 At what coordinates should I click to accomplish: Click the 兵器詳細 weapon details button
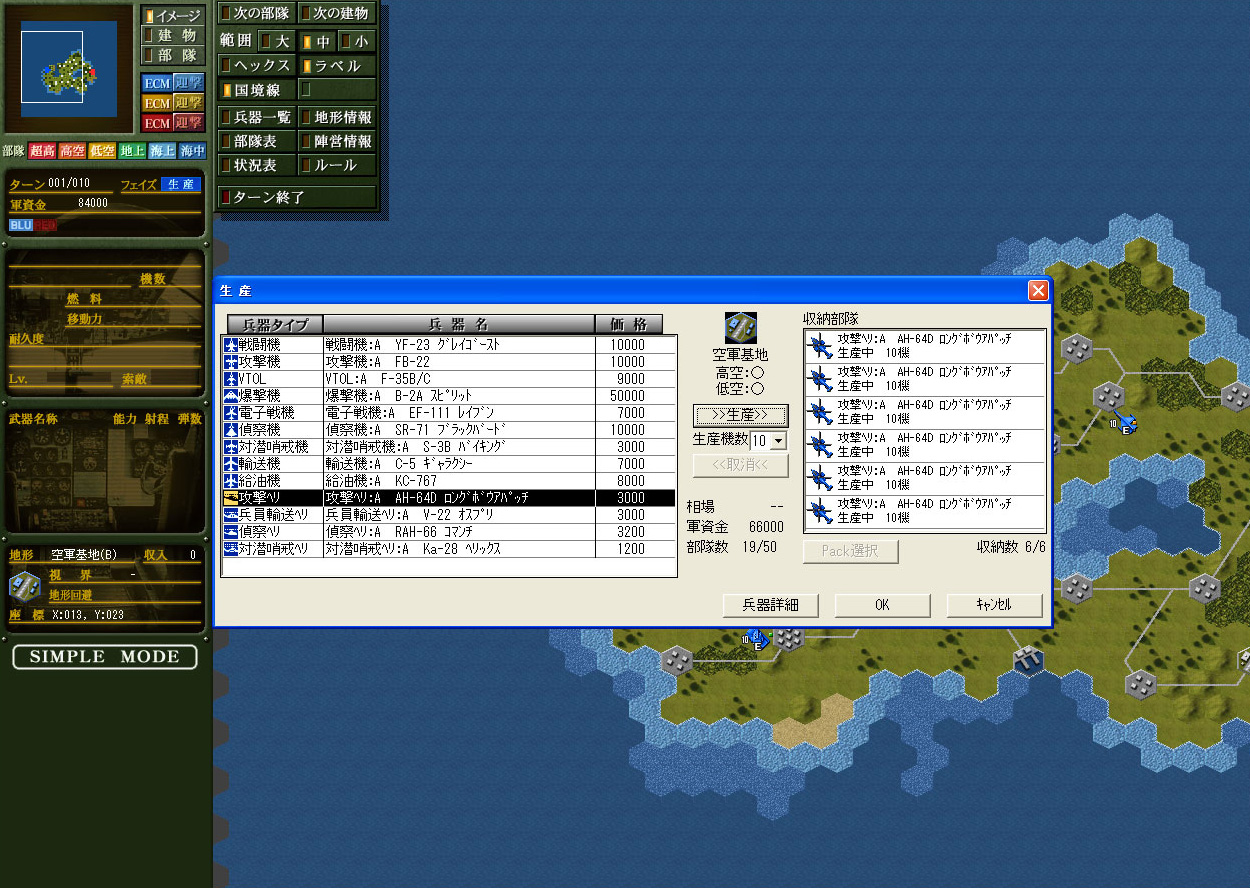coord(770,605)
